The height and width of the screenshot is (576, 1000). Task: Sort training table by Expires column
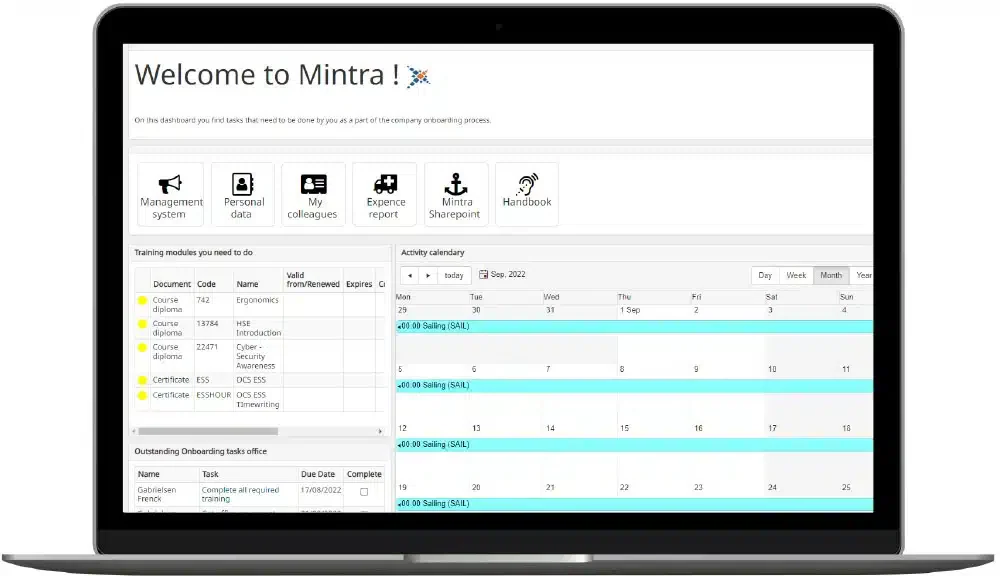click(359, 284)
